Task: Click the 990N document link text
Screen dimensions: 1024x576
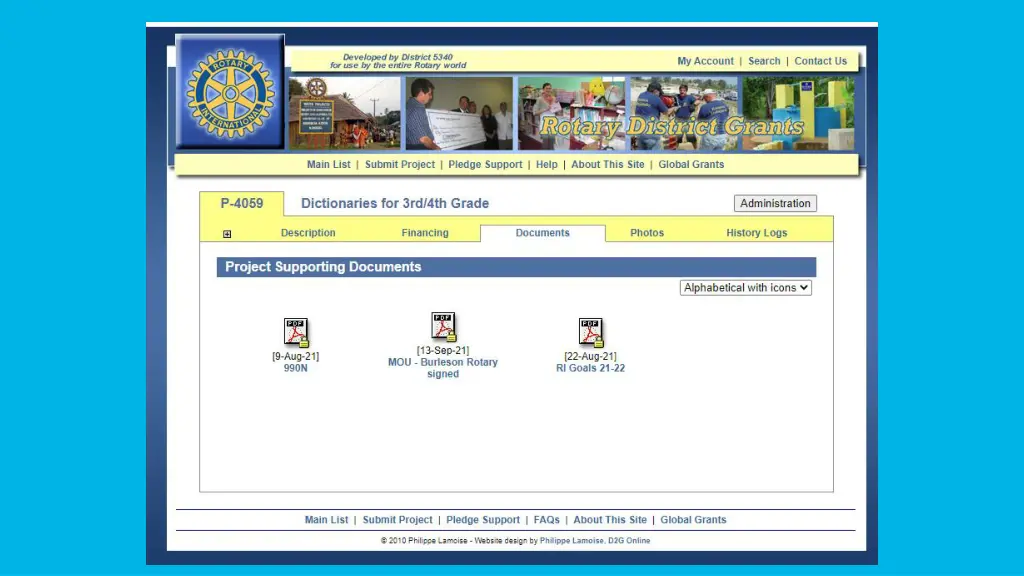Action: click(295, 368)
